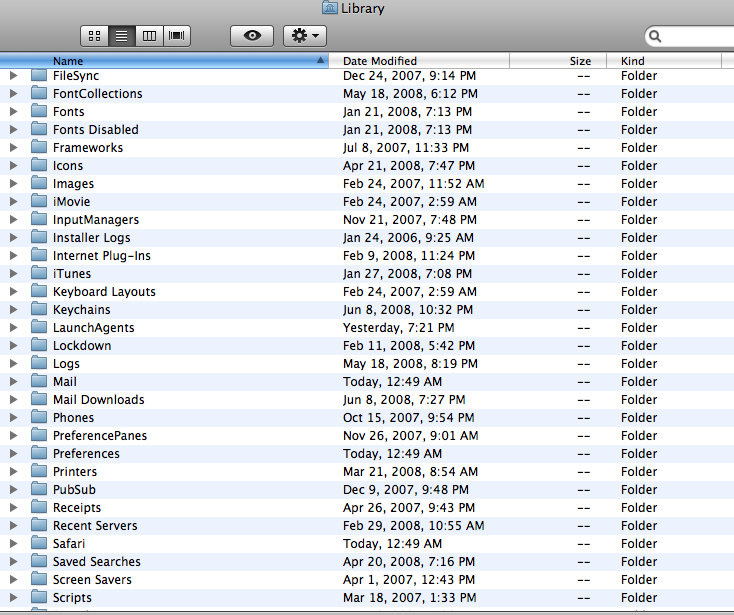Click date Yesterday, 7:21 PM
Viewport: 734px width, 615px height.
[x=398, y=328]
